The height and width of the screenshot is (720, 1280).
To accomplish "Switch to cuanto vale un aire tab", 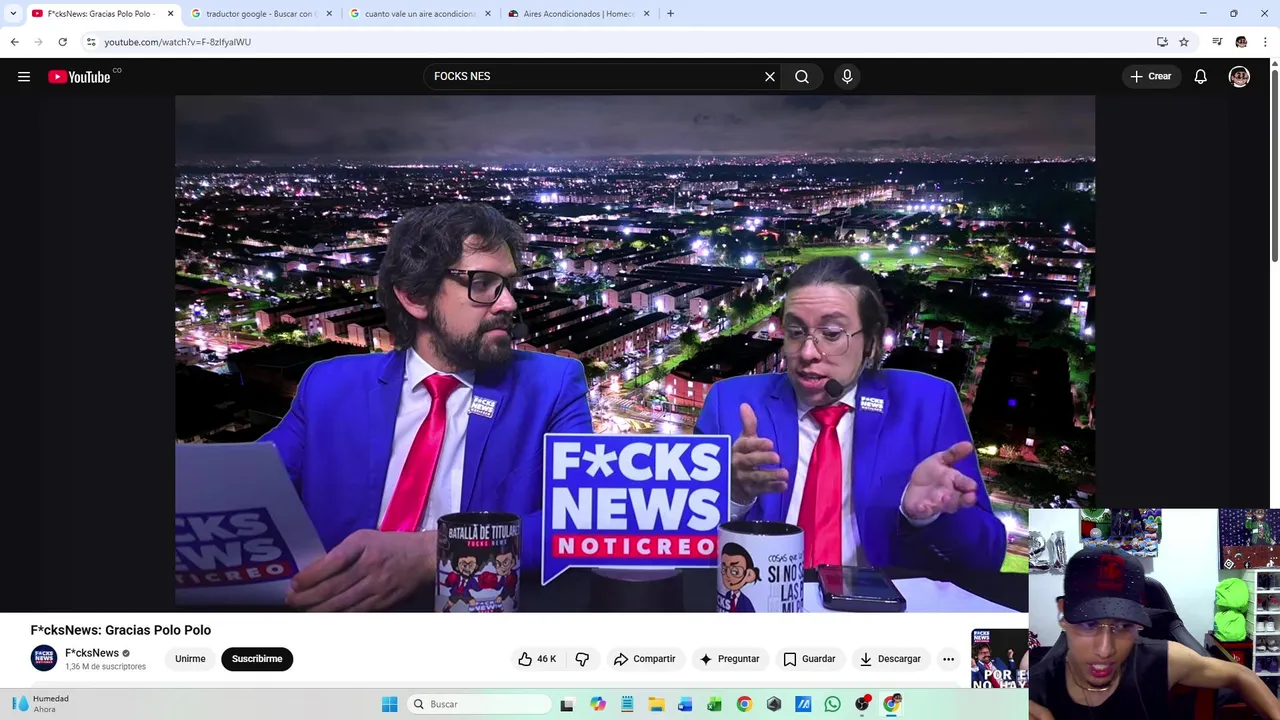I will (418, 14).
